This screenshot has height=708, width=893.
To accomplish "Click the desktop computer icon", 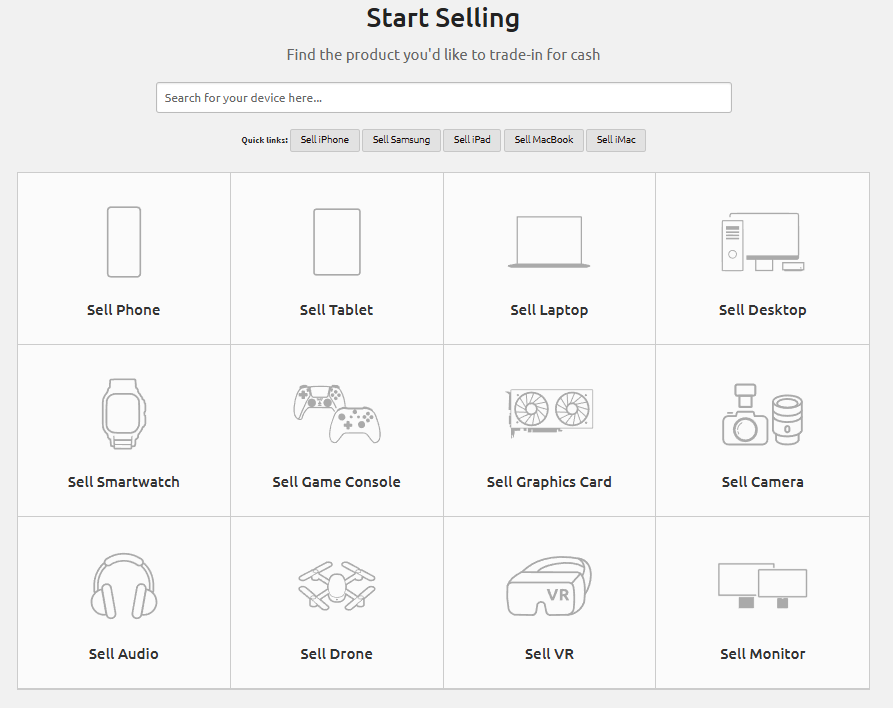I will (762, 242).
